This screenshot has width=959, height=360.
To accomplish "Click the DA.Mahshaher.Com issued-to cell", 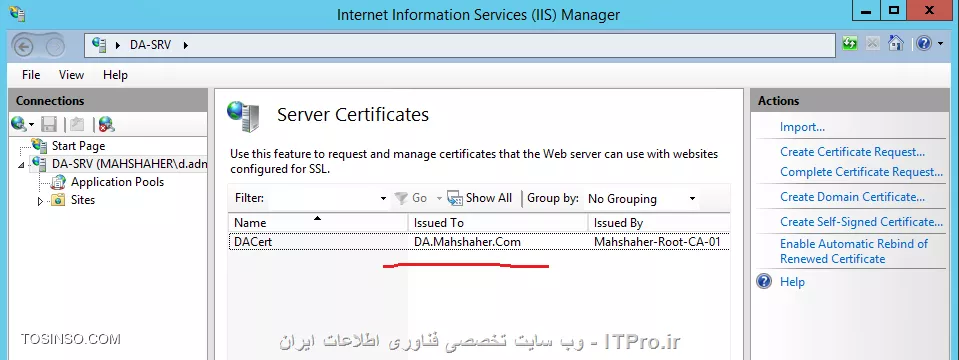I will pos(467,241).
